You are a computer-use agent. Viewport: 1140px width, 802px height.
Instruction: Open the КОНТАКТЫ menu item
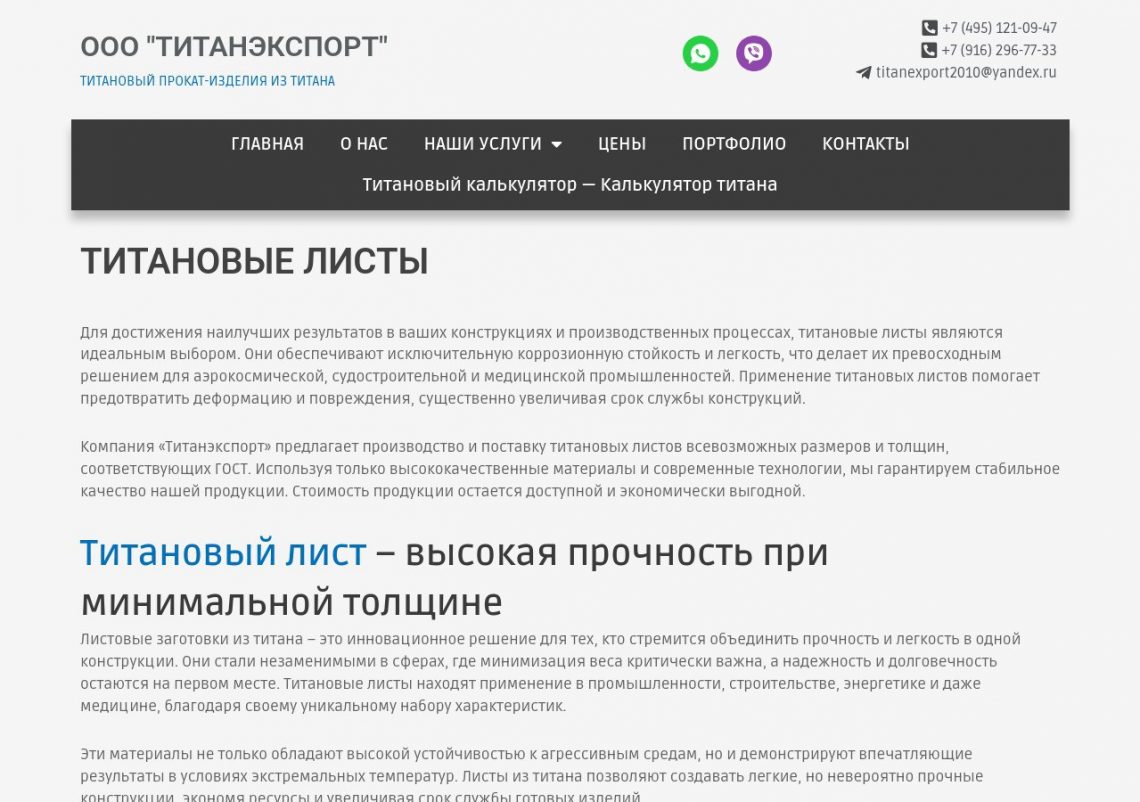click(x=865, y=144)
